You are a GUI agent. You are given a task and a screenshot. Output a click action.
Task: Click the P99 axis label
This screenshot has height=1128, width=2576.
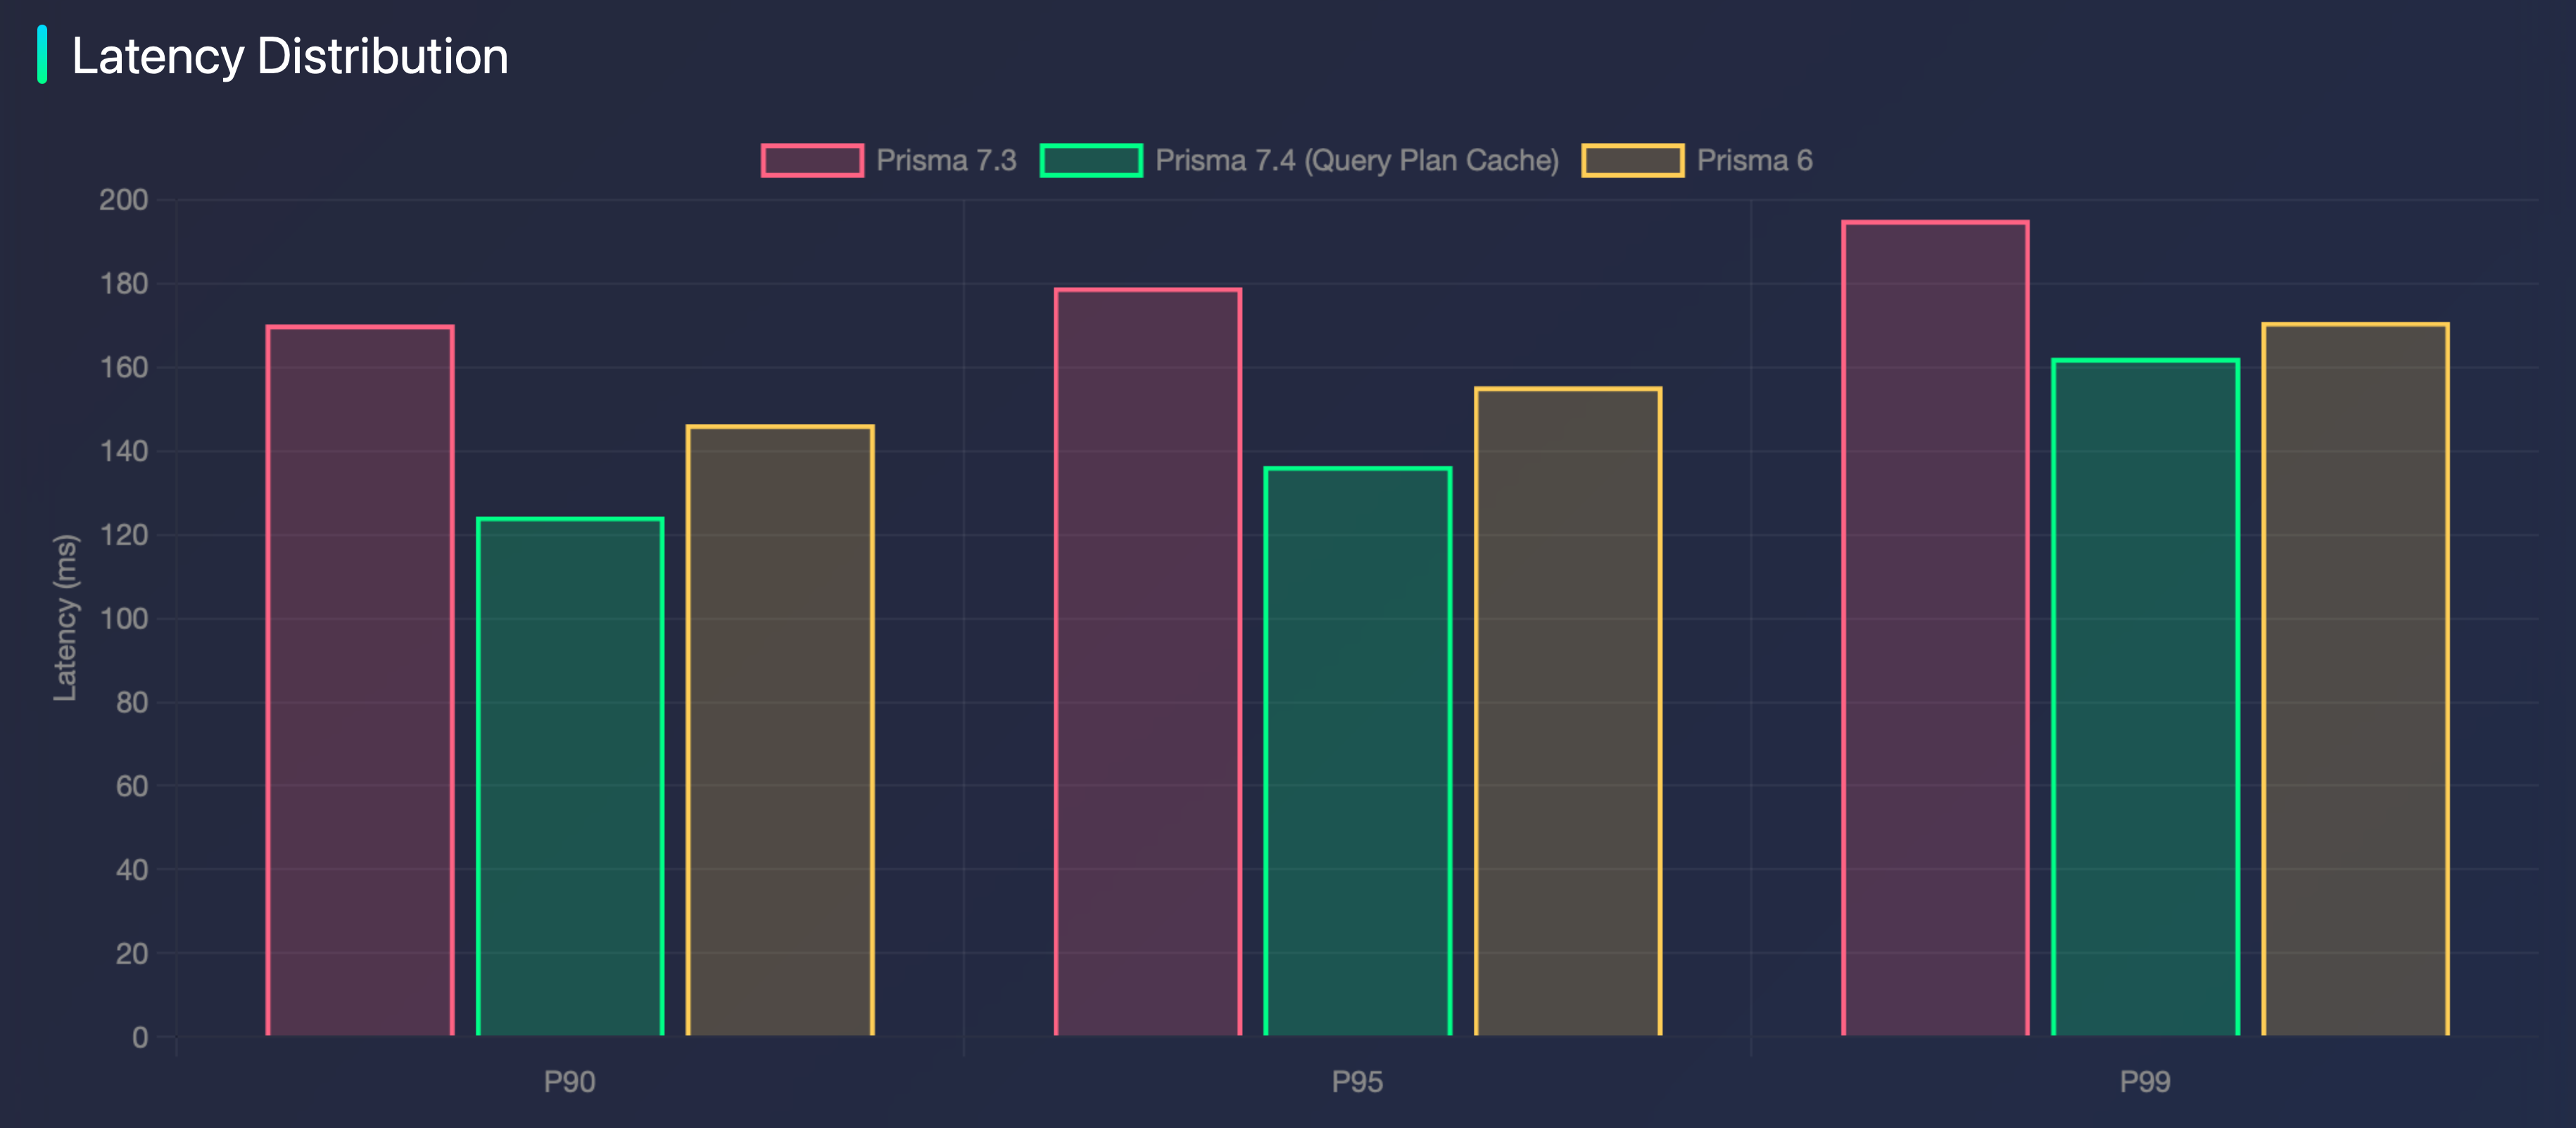[2146, 1082]
